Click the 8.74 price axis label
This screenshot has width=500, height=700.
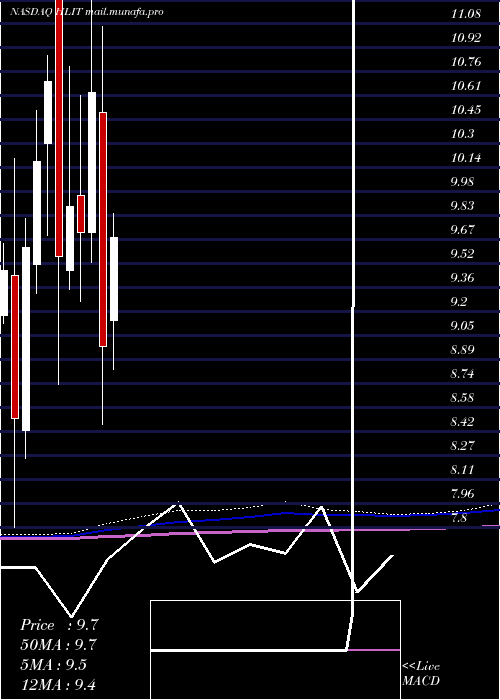point(463,374)
